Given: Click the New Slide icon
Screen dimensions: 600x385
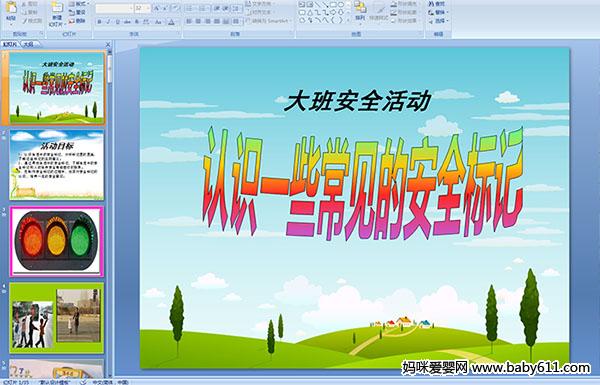Looking at the screenshot, I should 57,12.
